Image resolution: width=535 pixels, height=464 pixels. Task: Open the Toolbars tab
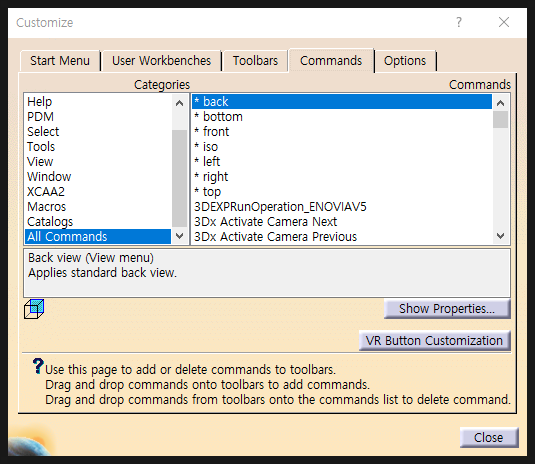coord(256,61)
